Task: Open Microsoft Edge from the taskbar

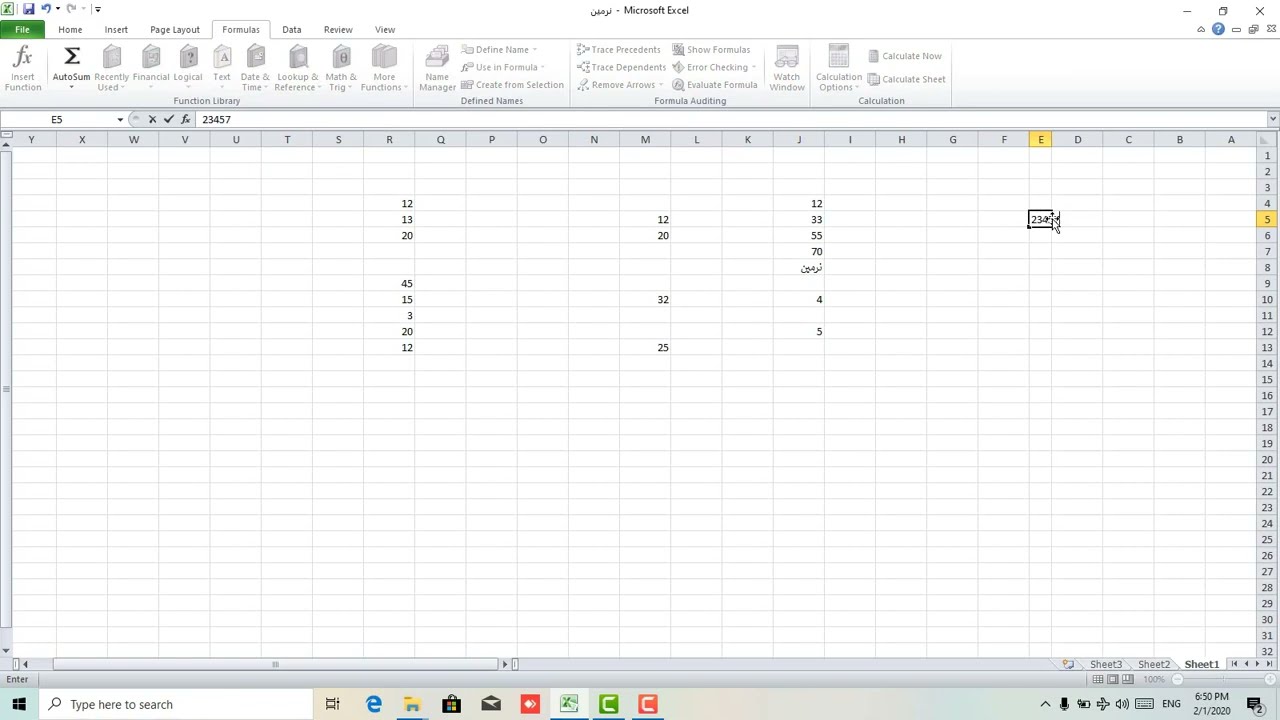Action: click(373, 704)
